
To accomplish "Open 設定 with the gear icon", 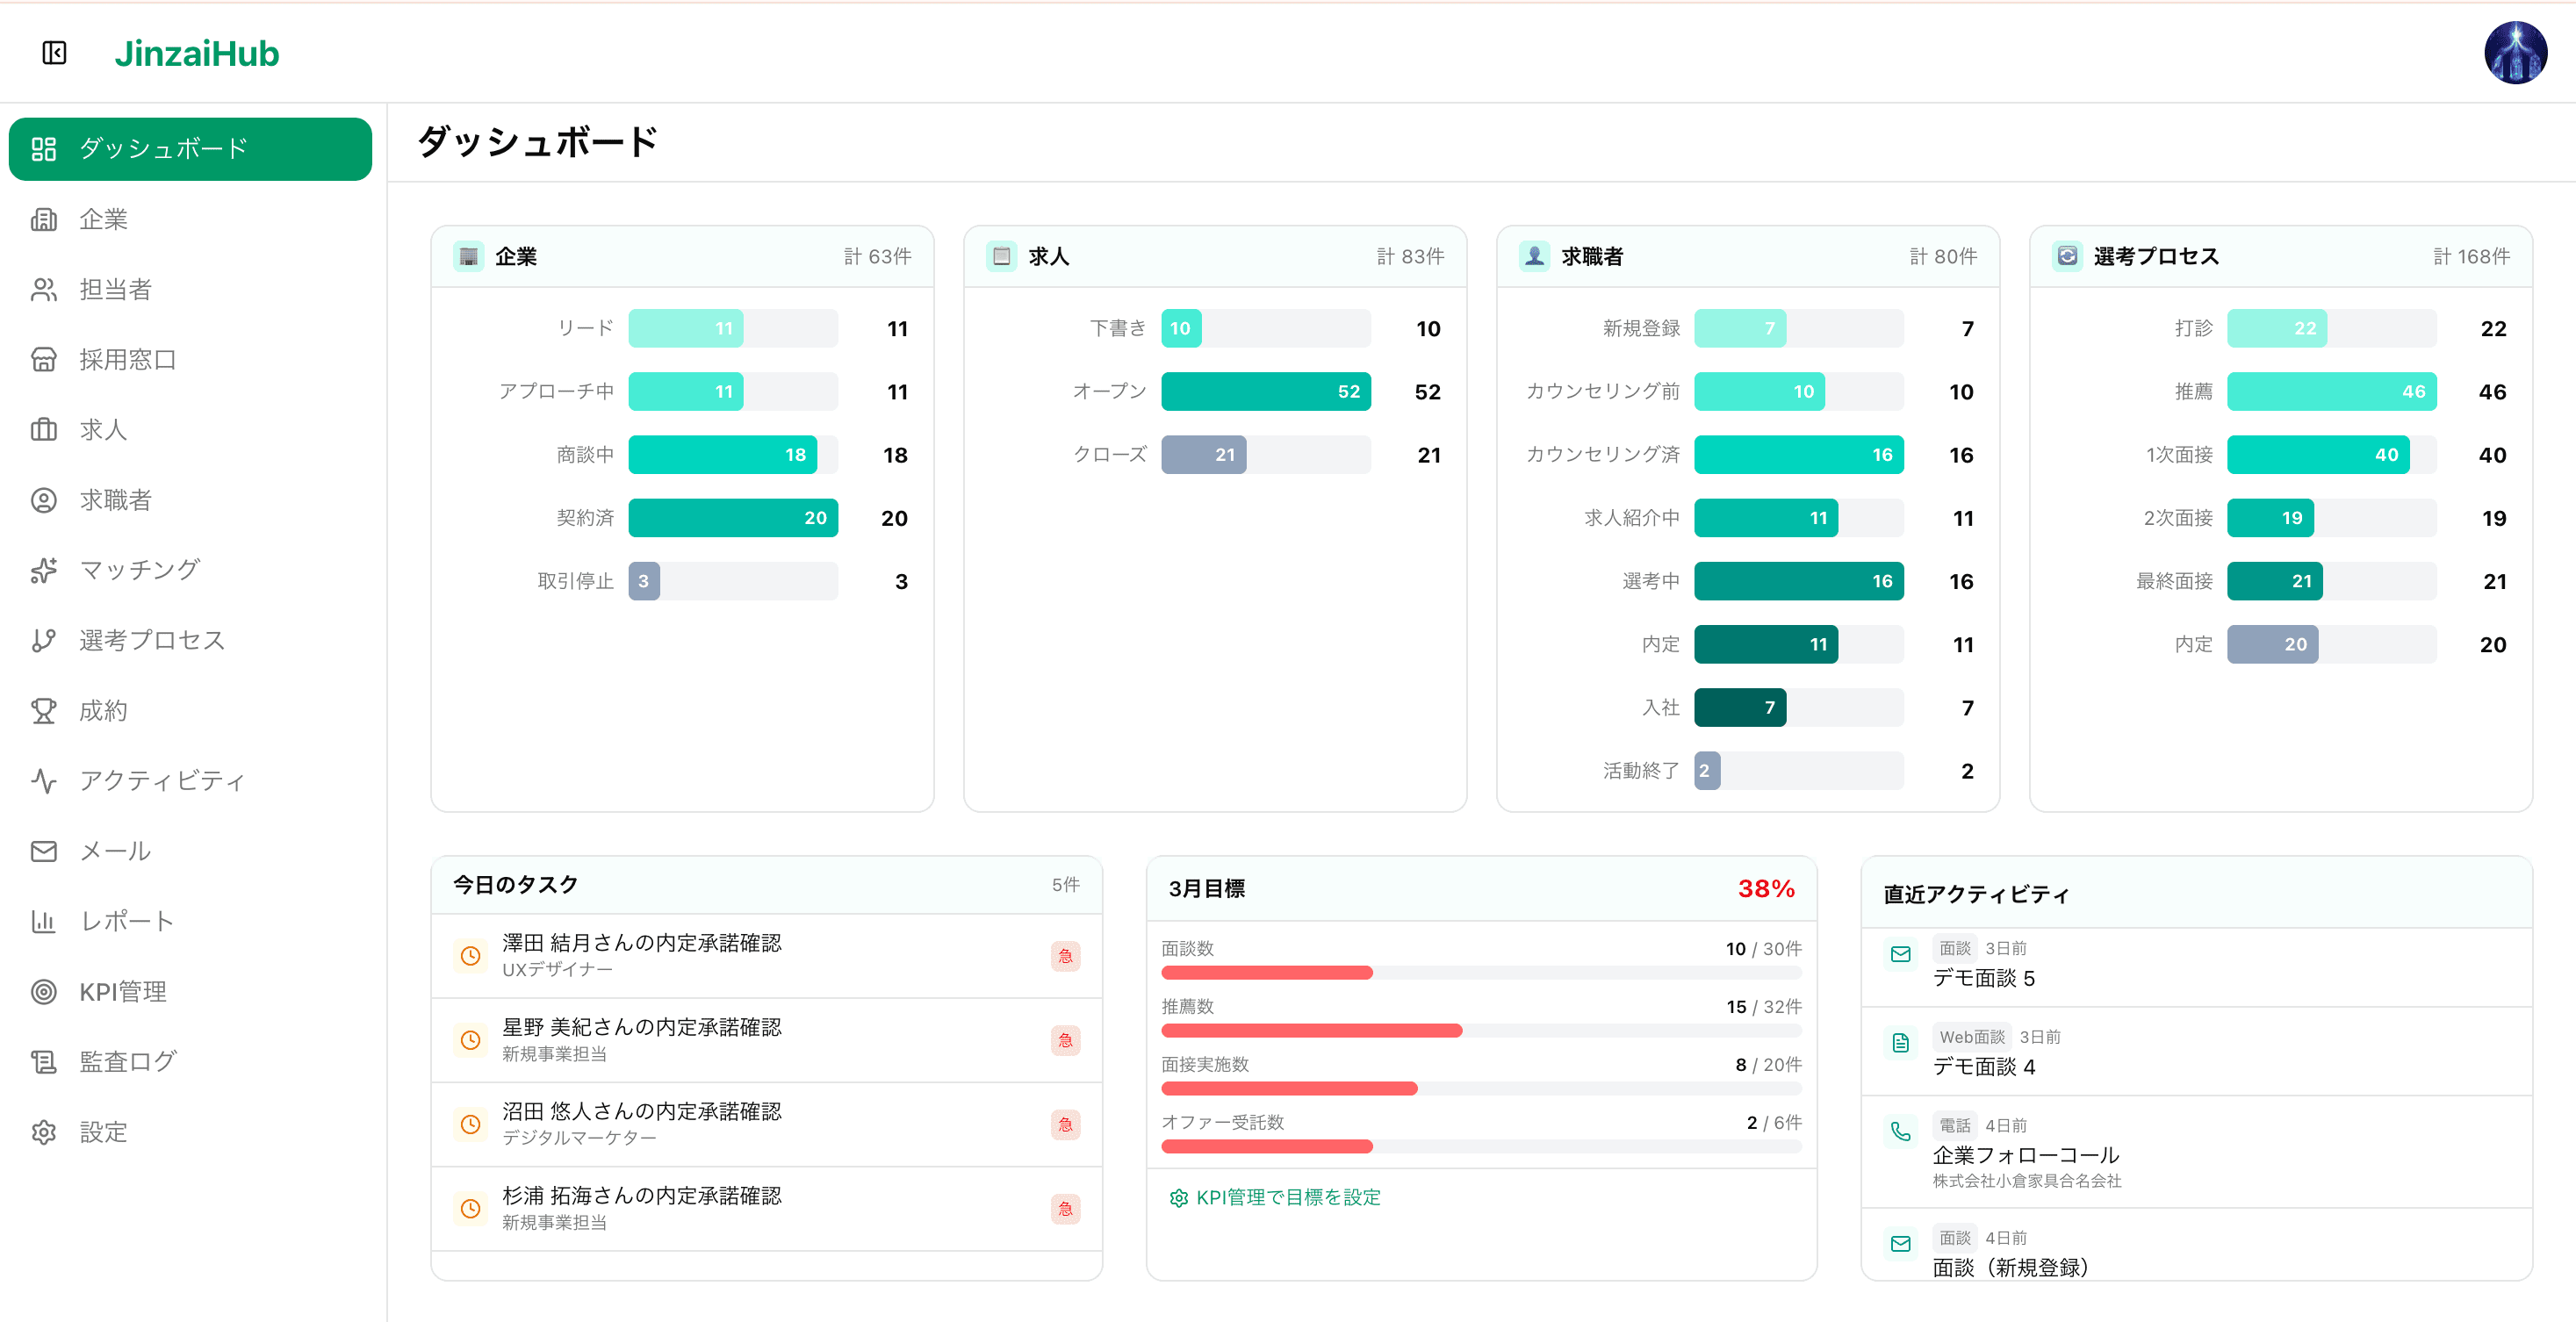I will (44, 1131).
